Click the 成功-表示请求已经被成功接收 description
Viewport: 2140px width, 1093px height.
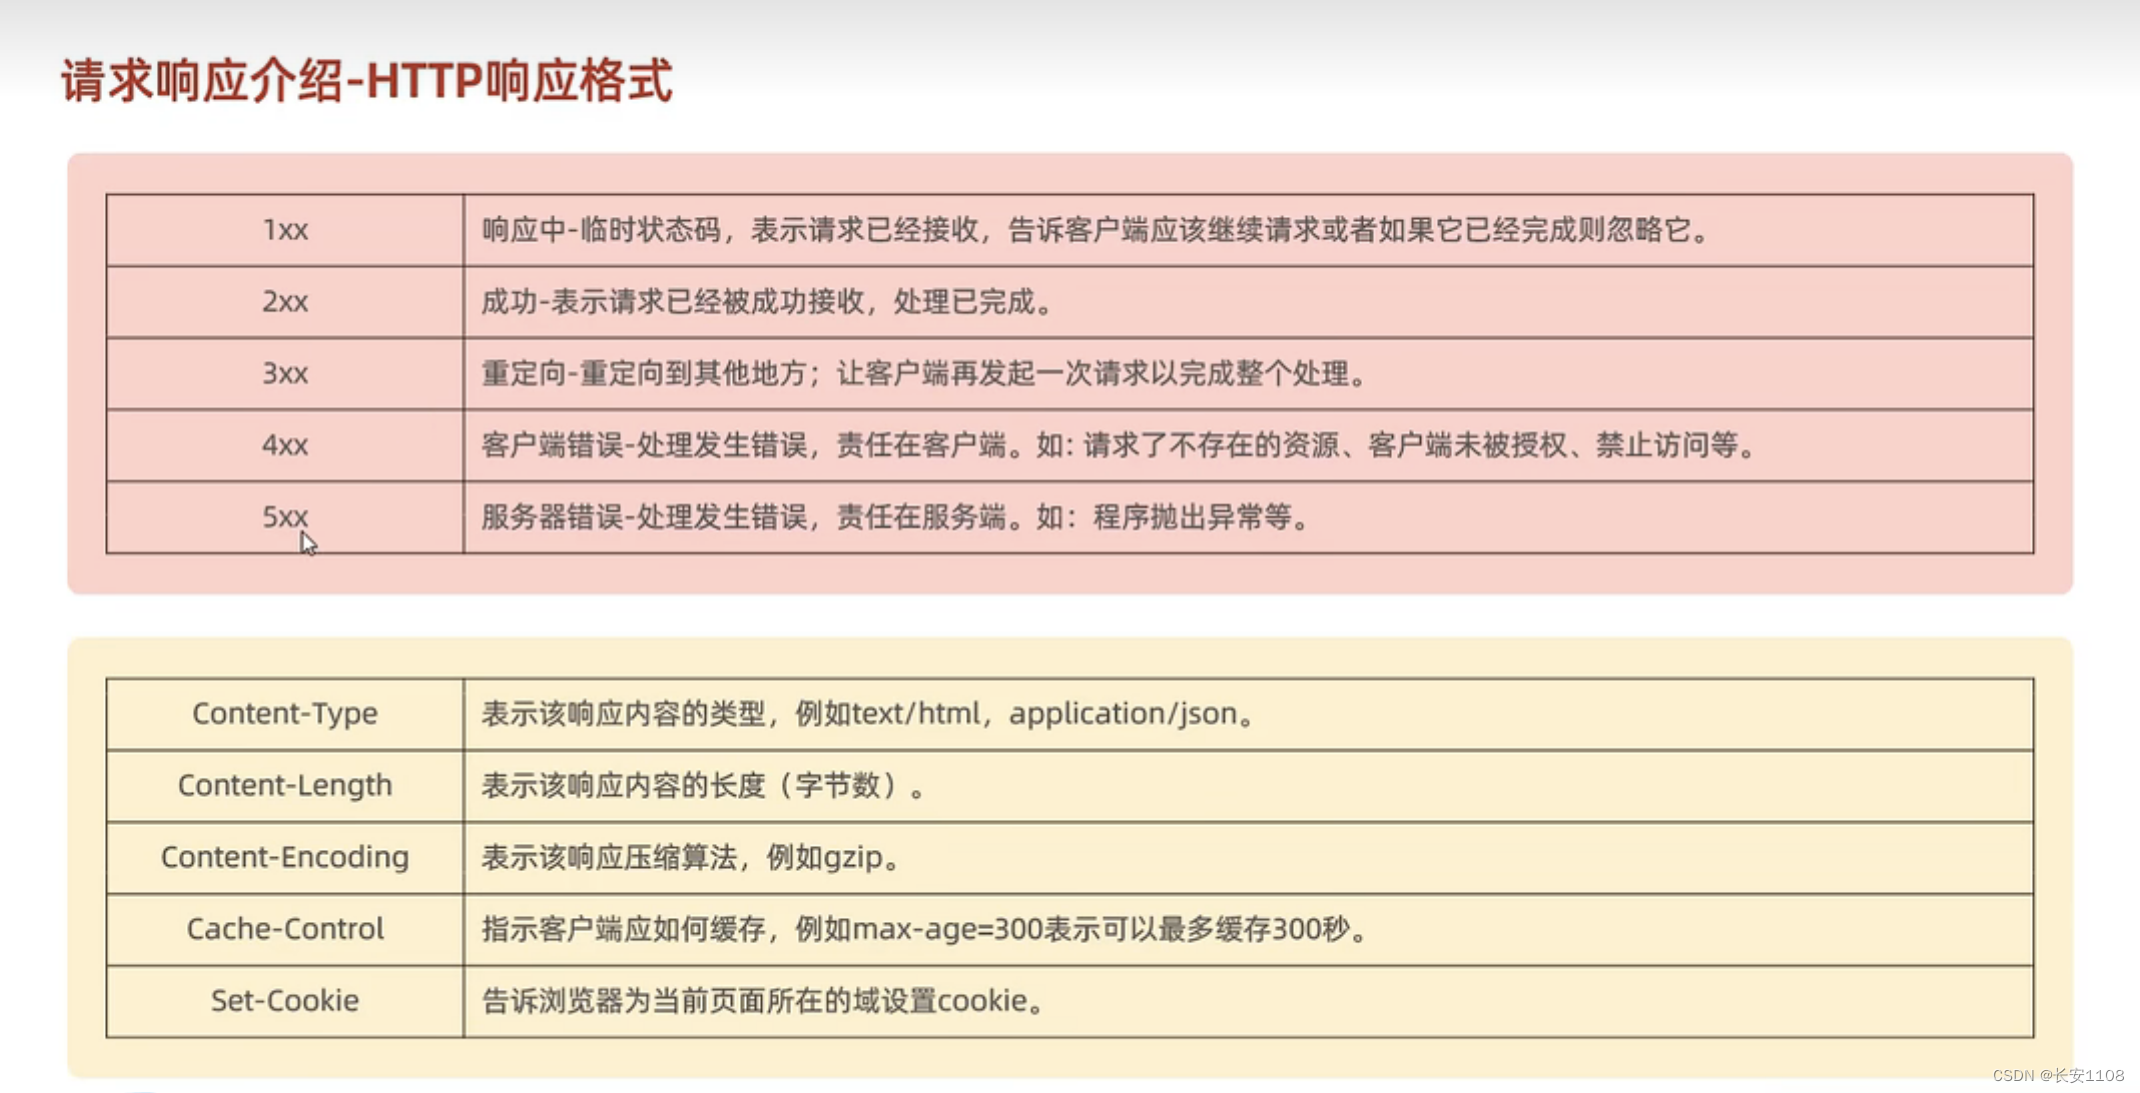(768, 302)
